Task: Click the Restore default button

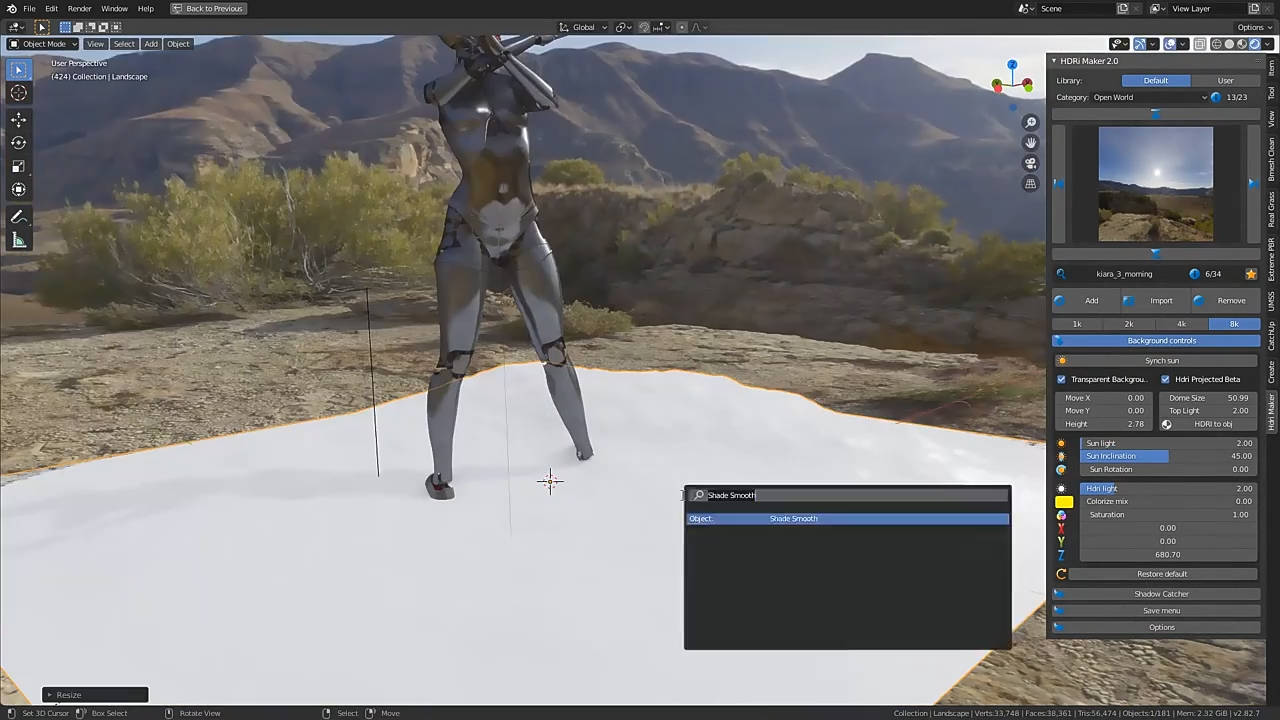Action: point(1162,574)
